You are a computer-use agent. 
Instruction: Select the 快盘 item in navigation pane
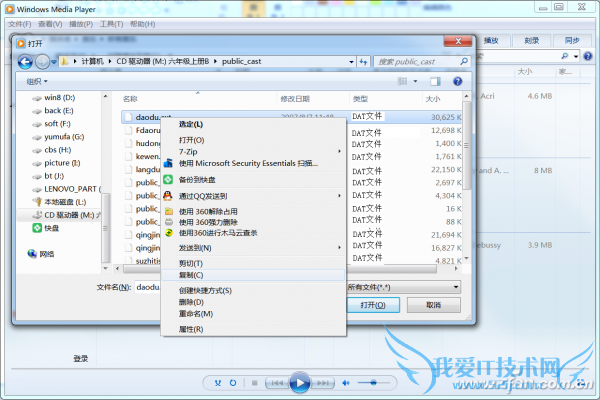click(46, 228)
